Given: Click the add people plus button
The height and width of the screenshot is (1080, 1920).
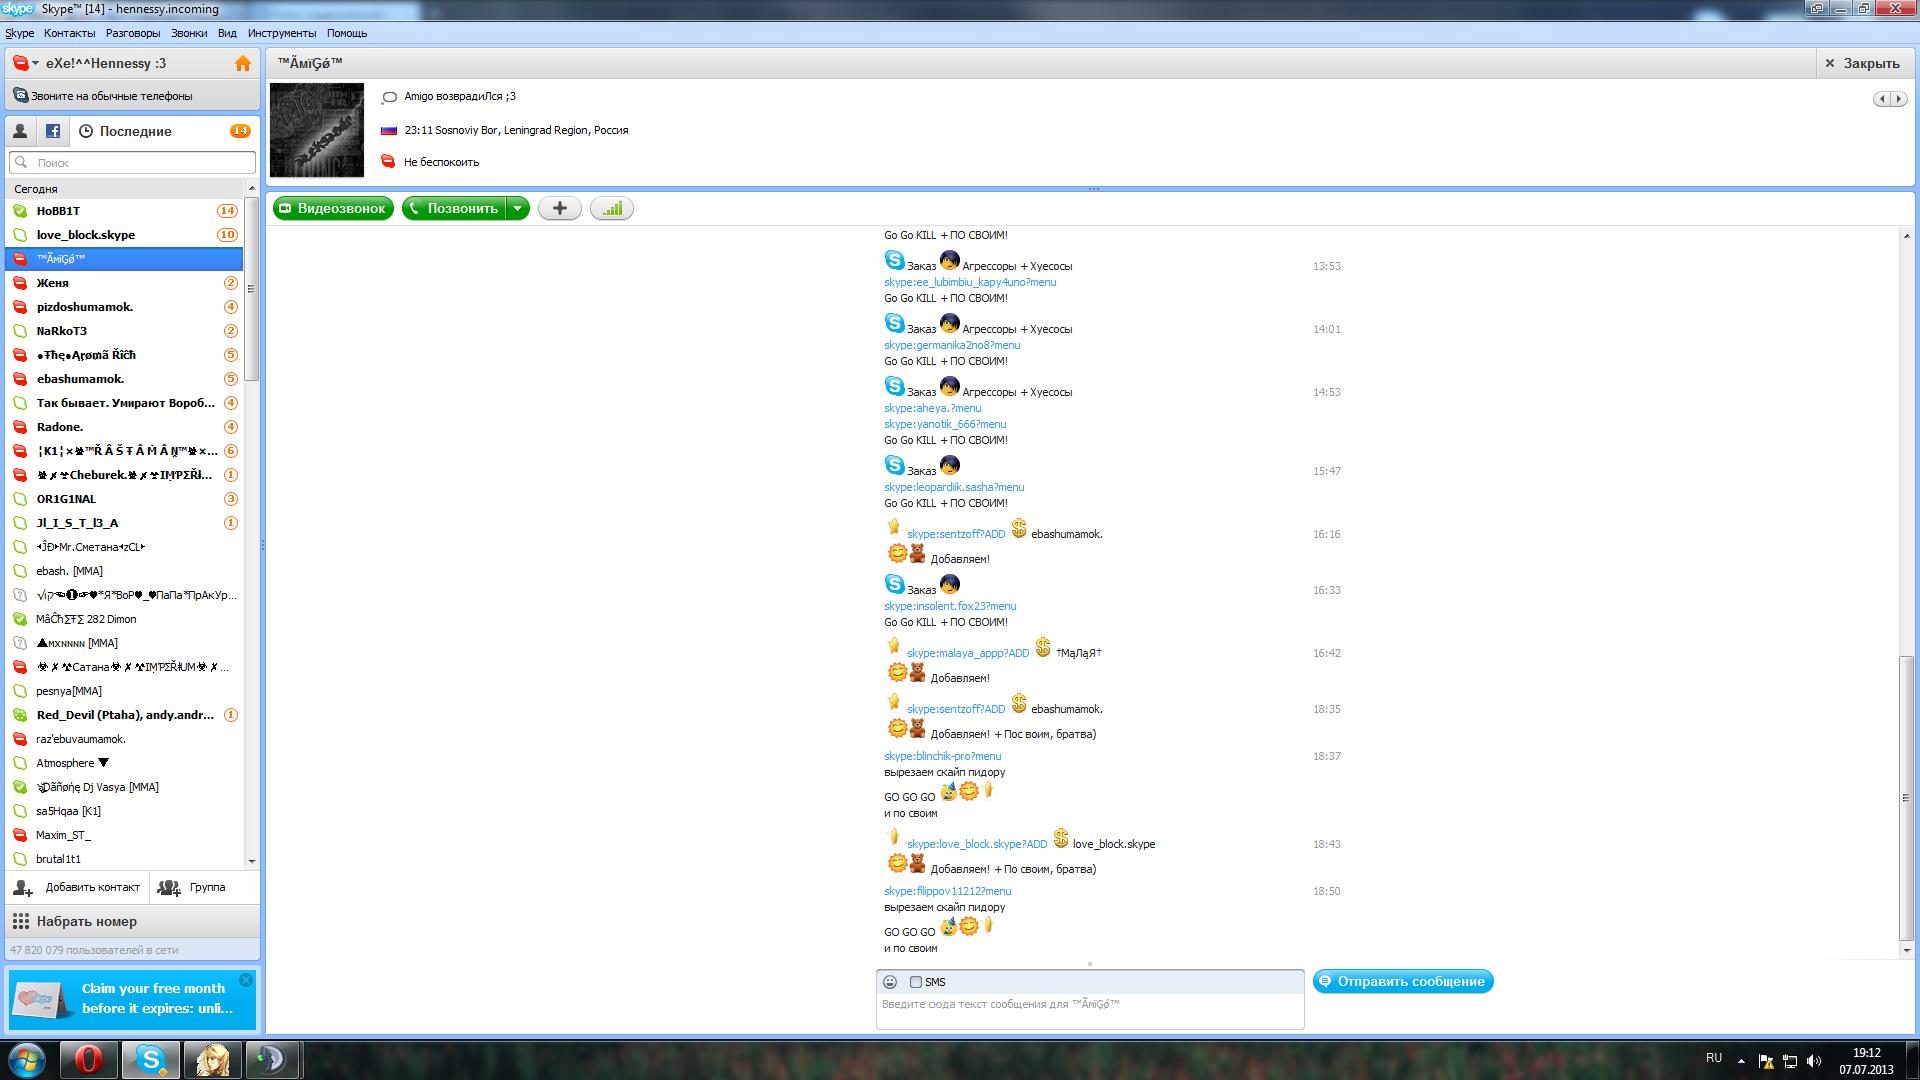Looking at the screenshot, I should tap(560, 208).
